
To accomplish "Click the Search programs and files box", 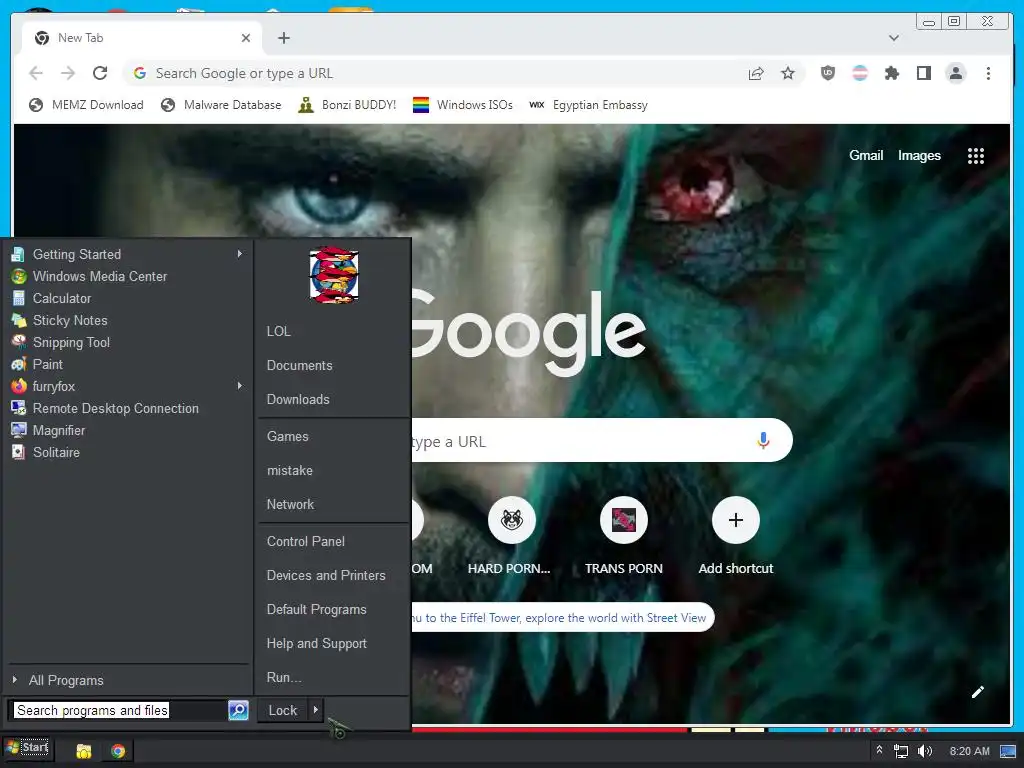I will point(118,710).
